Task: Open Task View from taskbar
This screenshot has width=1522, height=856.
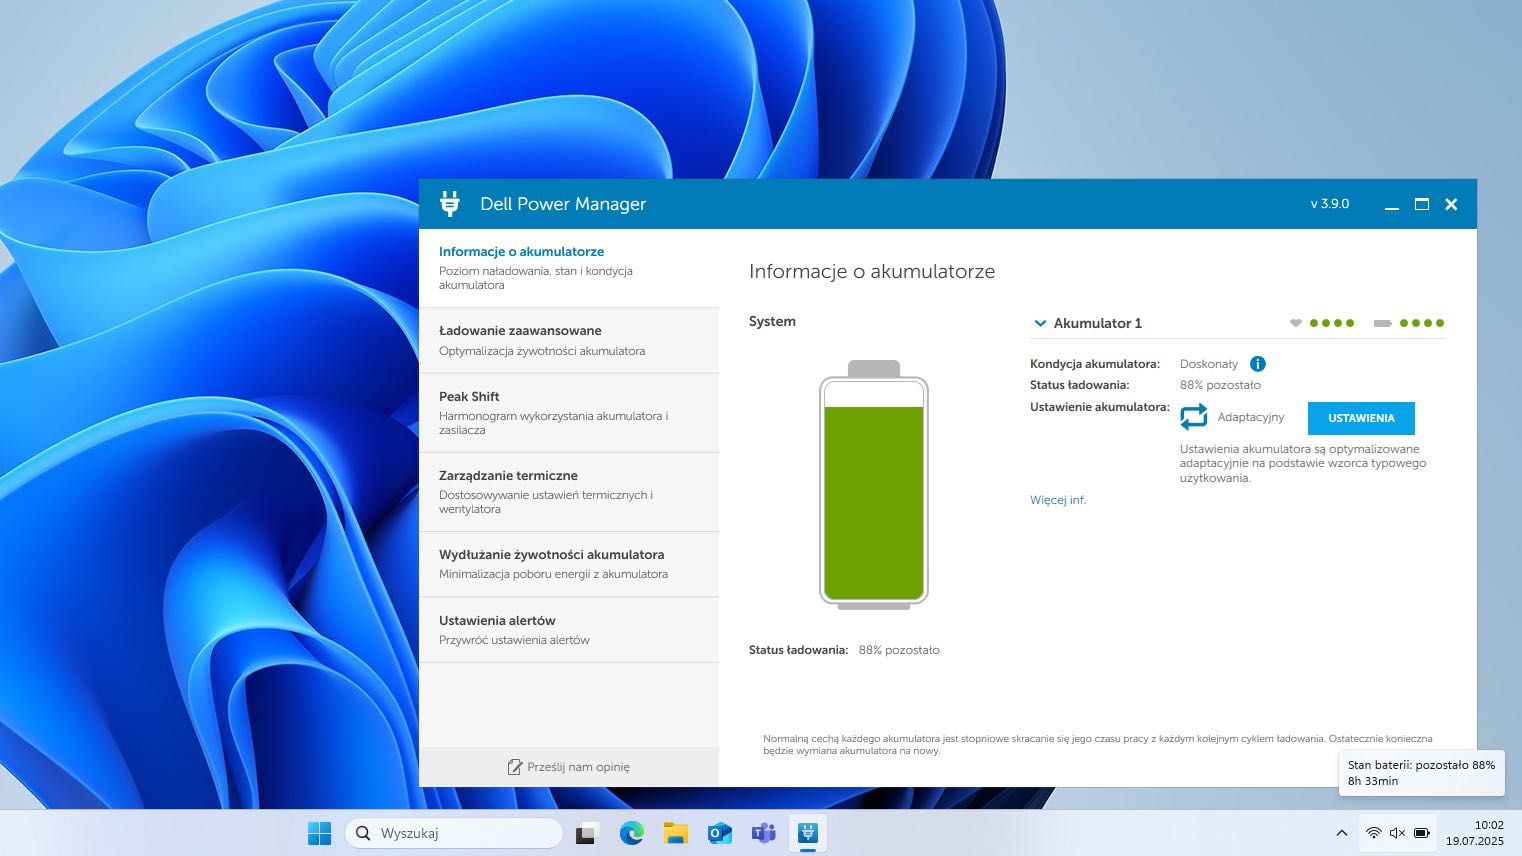Action: 587,833
